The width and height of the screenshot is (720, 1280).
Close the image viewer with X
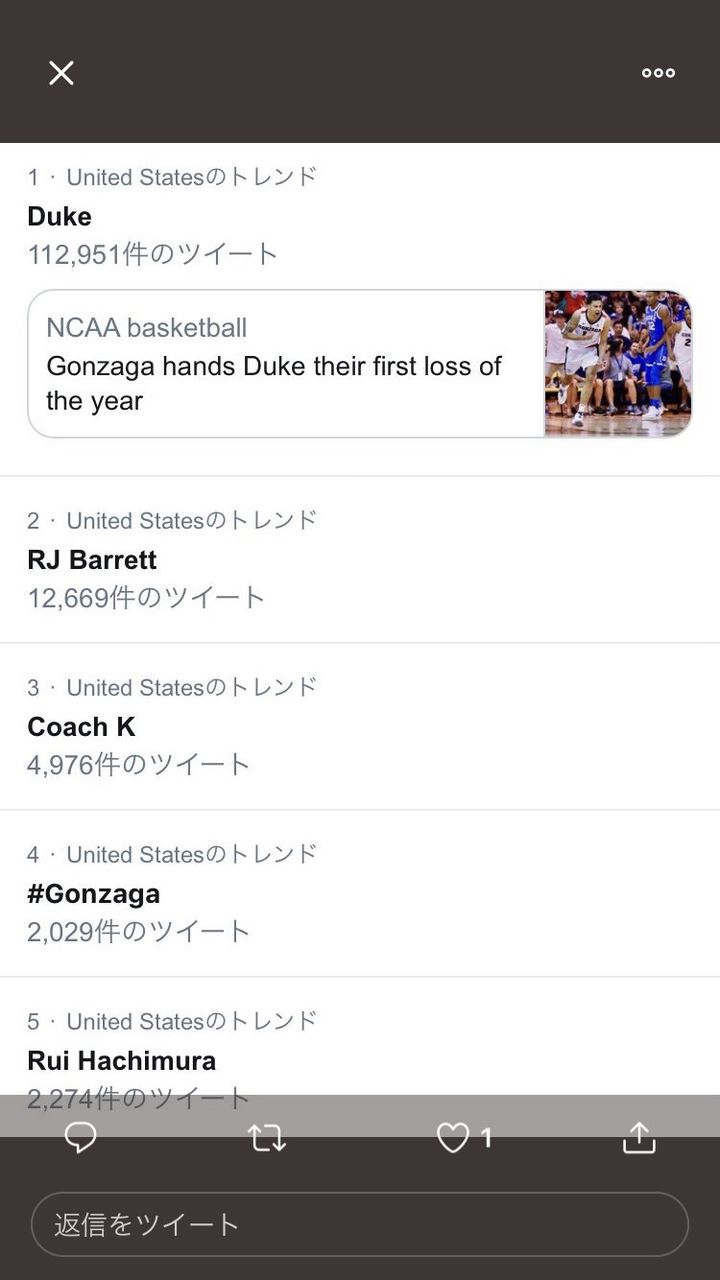pyautogui.click(x=61, y=73)
